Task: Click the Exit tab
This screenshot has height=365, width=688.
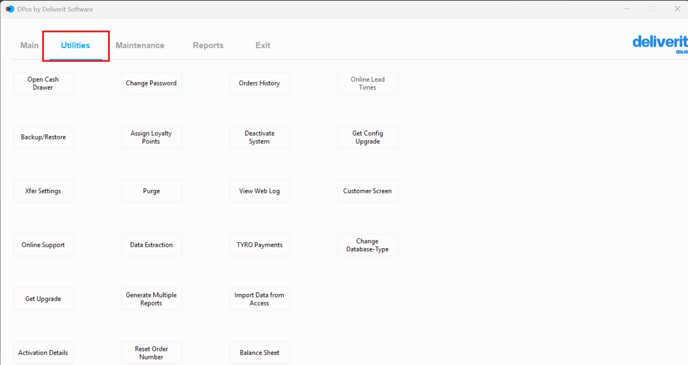Action: (x=263, y=45)
